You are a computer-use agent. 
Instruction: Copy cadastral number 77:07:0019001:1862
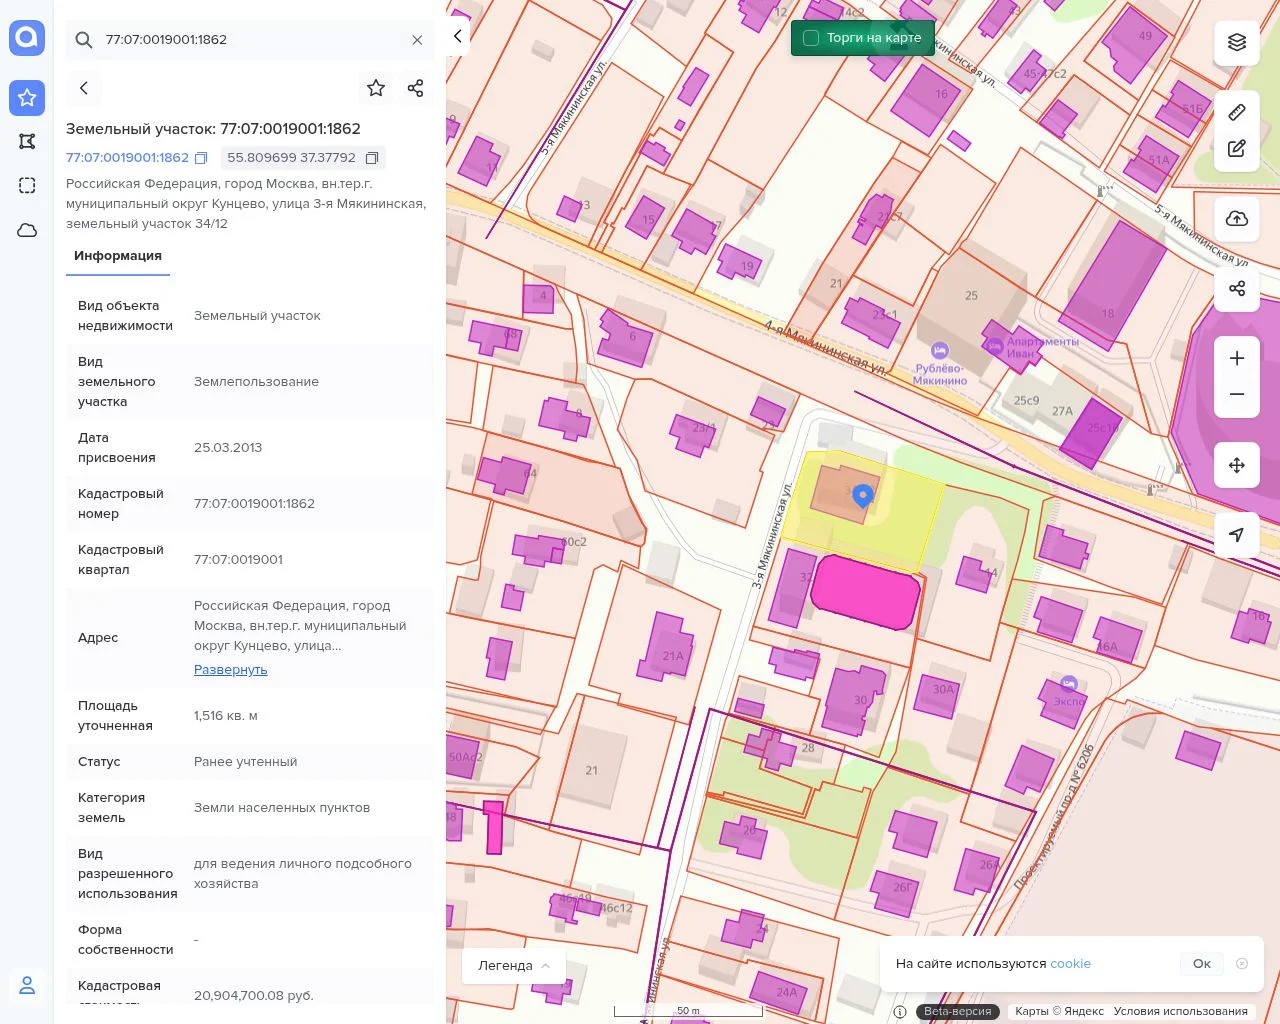click(x=201, y=158)
